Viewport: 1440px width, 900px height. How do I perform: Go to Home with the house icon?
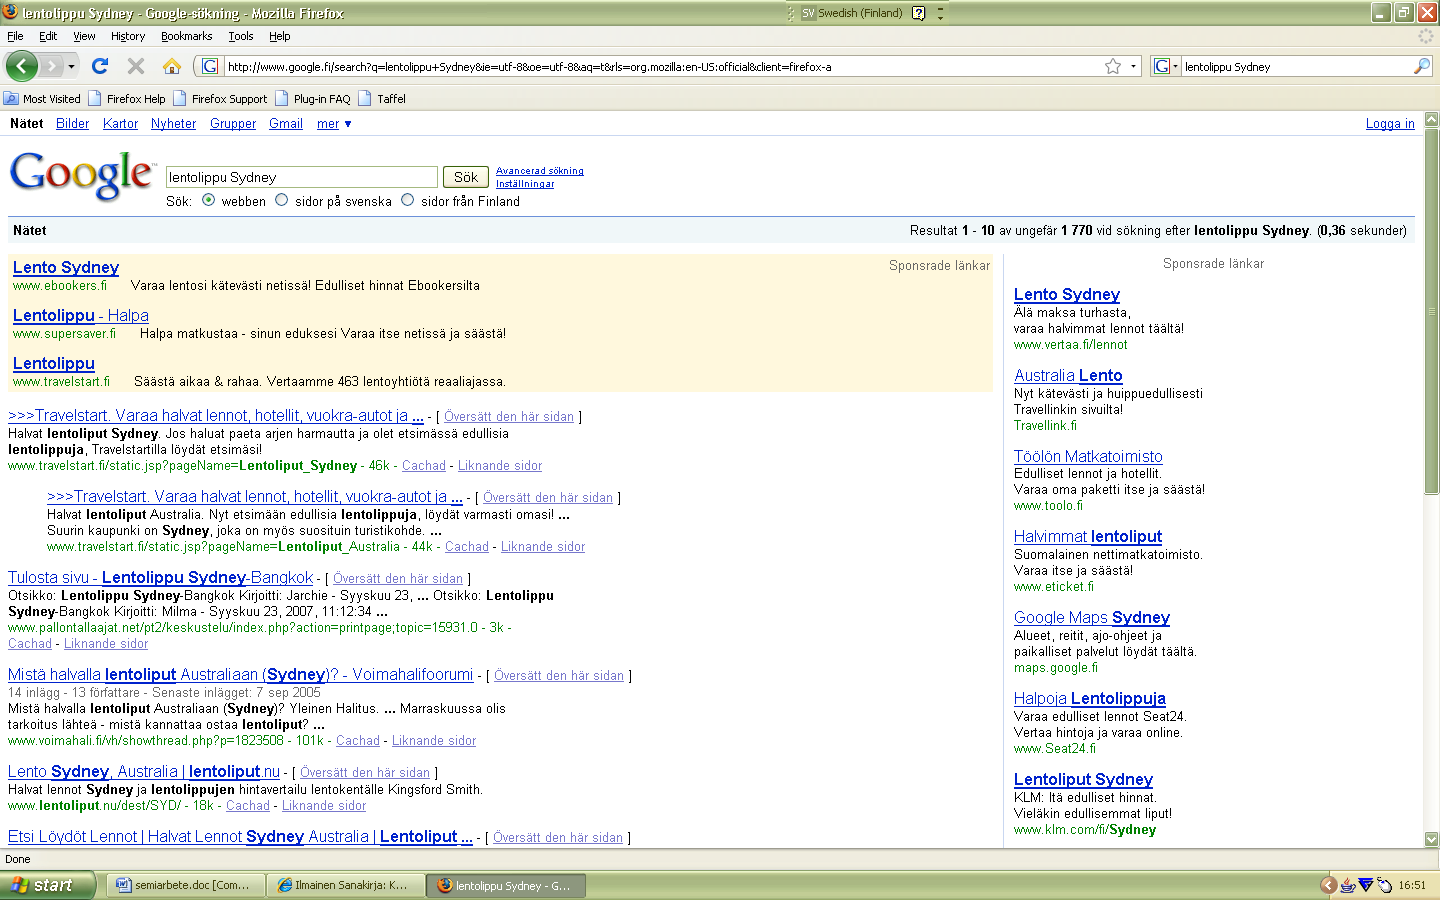pyautogui.click(x=172, y=66)
